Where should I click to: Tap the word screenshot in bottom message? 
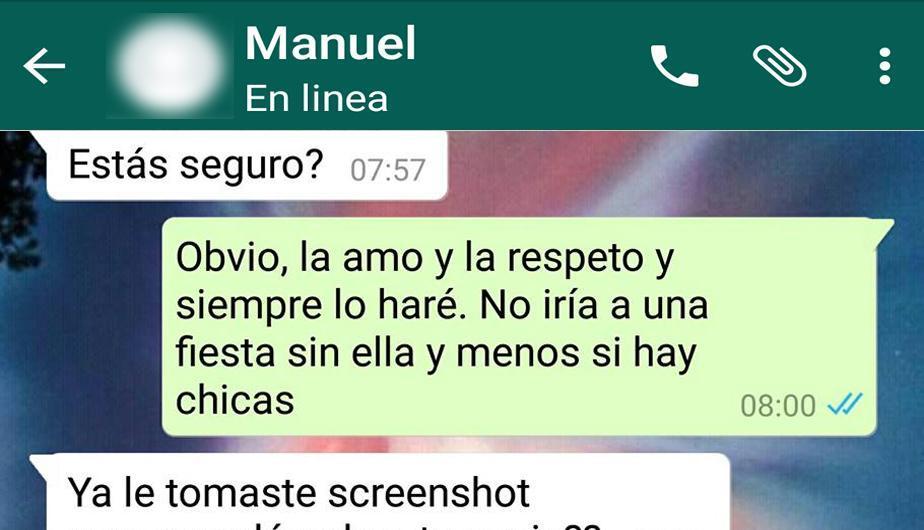pyautogui.click(x=428, y=493)
